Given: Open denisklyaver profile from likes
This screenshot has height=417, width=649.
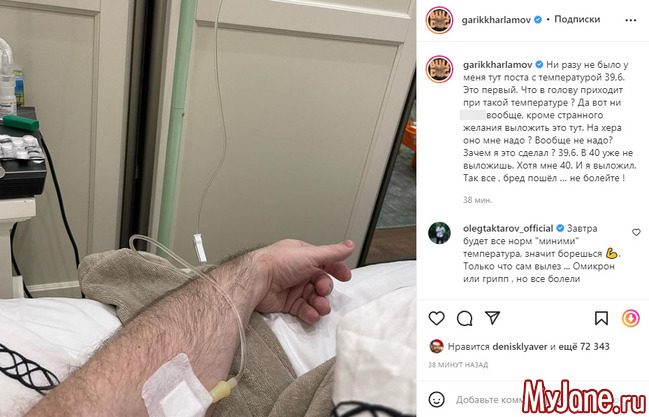Looking at the screenshot, I should click(520, 347).
